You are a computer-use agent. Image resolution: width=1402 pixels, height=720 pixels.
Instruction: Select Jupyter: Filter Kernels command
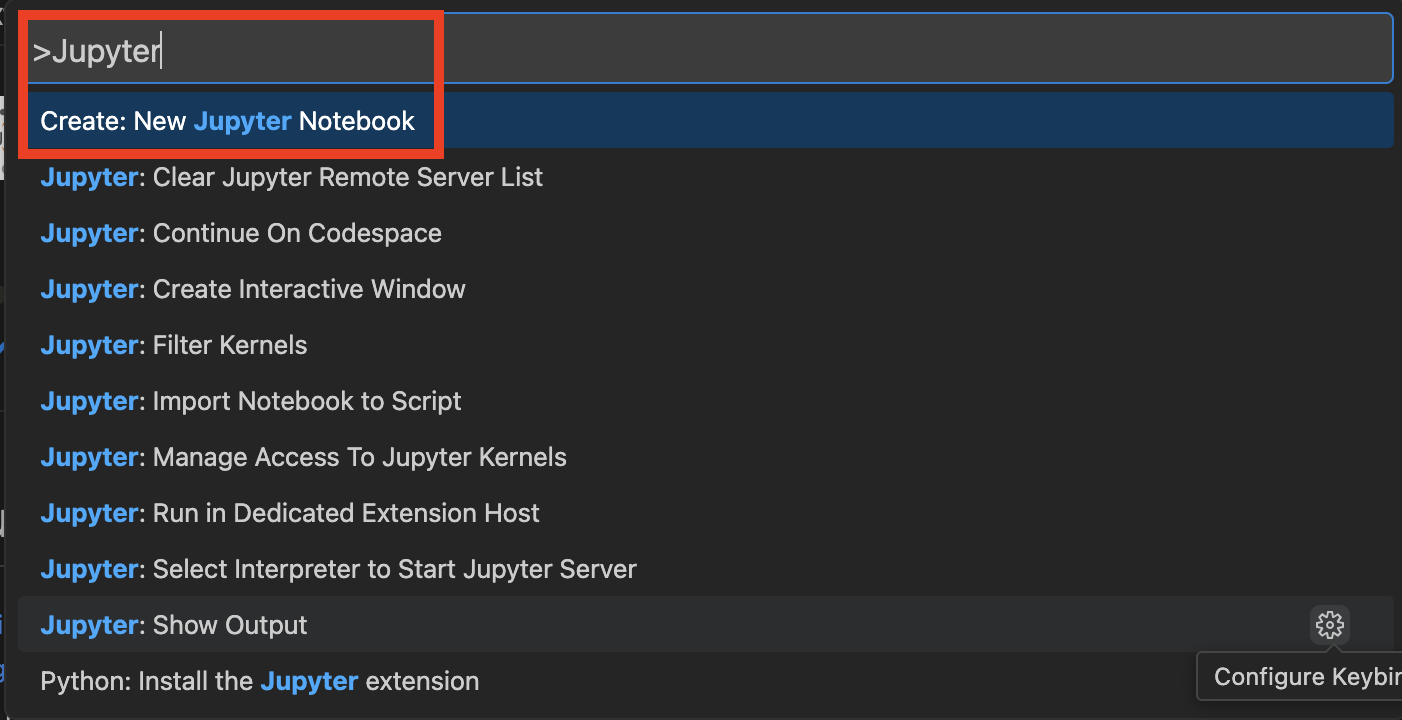pos(705,345)
